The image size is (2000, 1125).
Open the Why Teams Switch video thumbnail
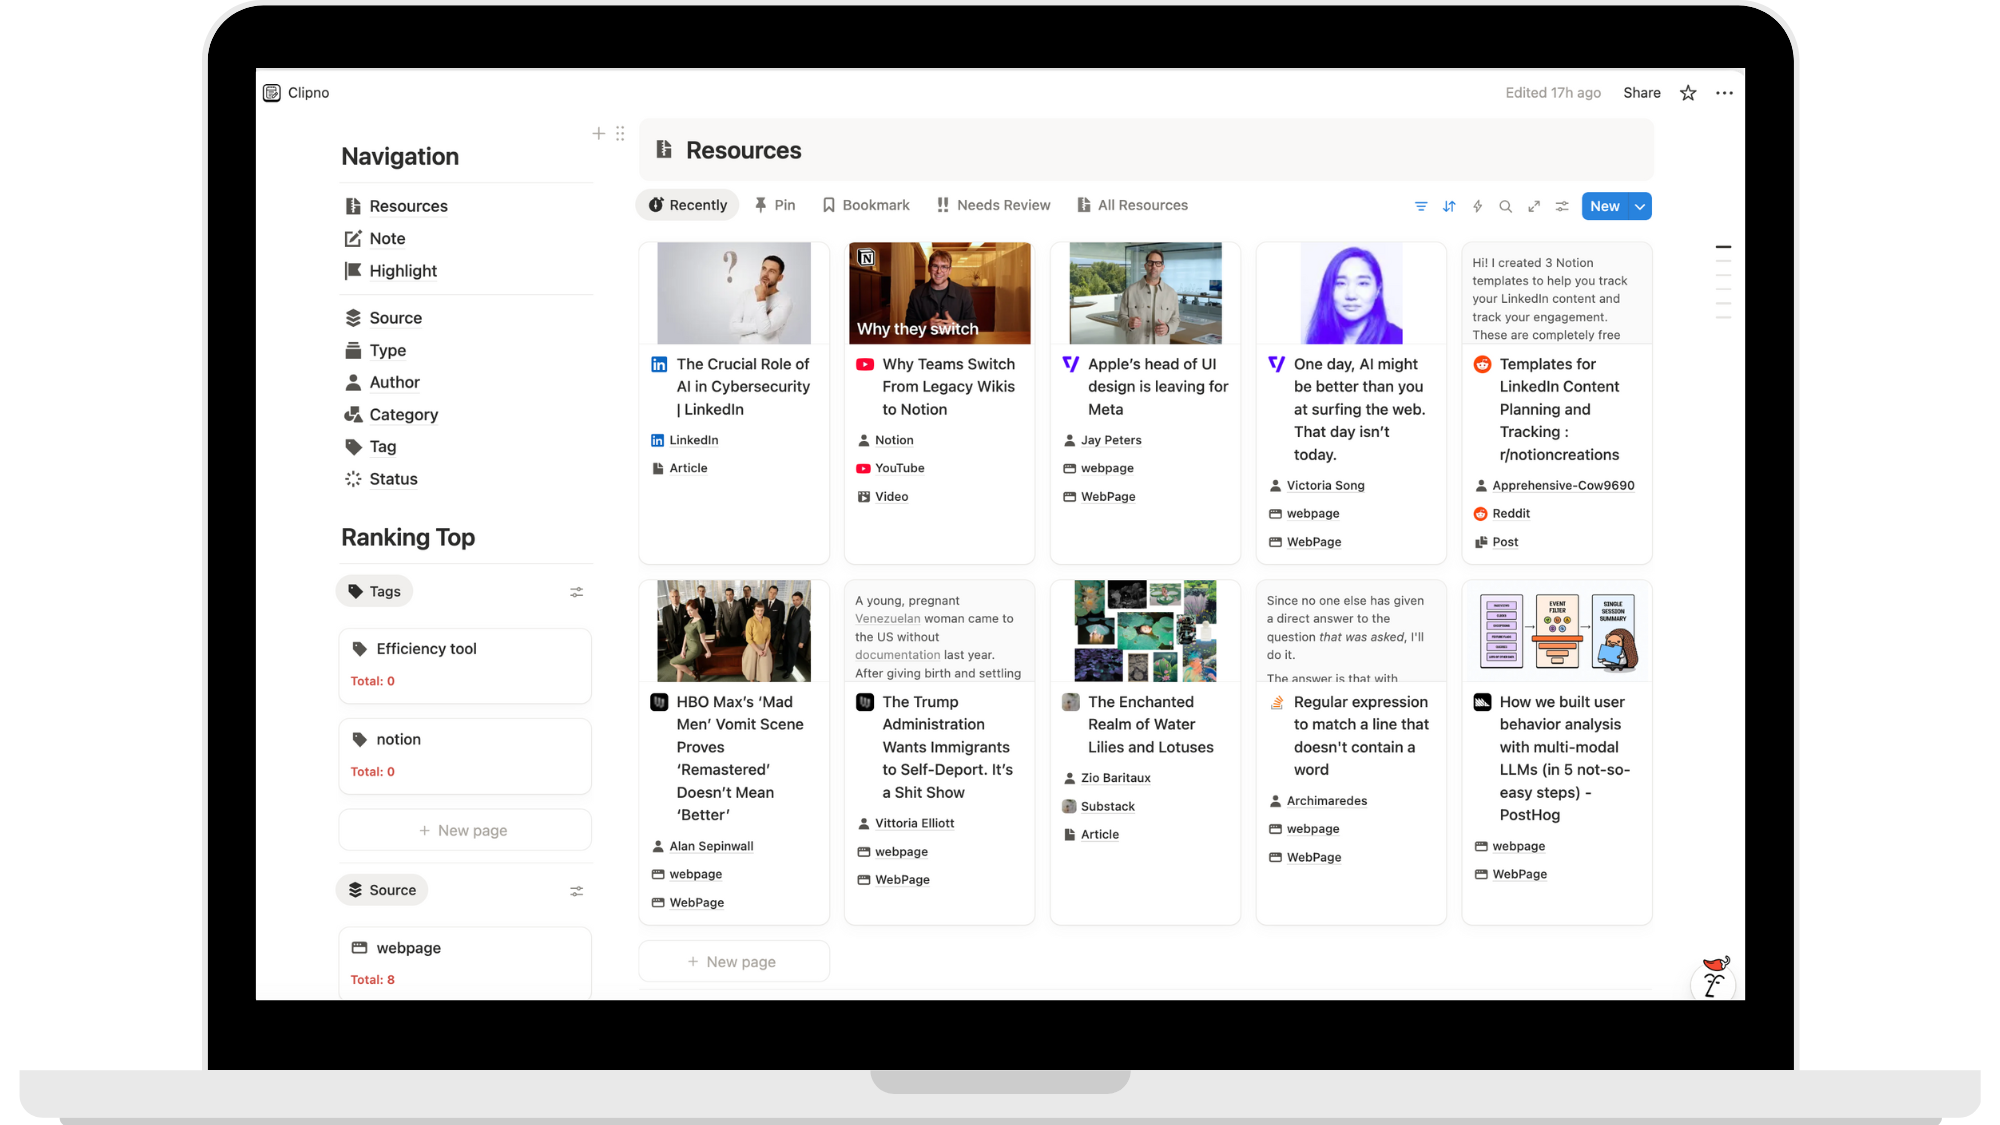click(x=939, y=293)
